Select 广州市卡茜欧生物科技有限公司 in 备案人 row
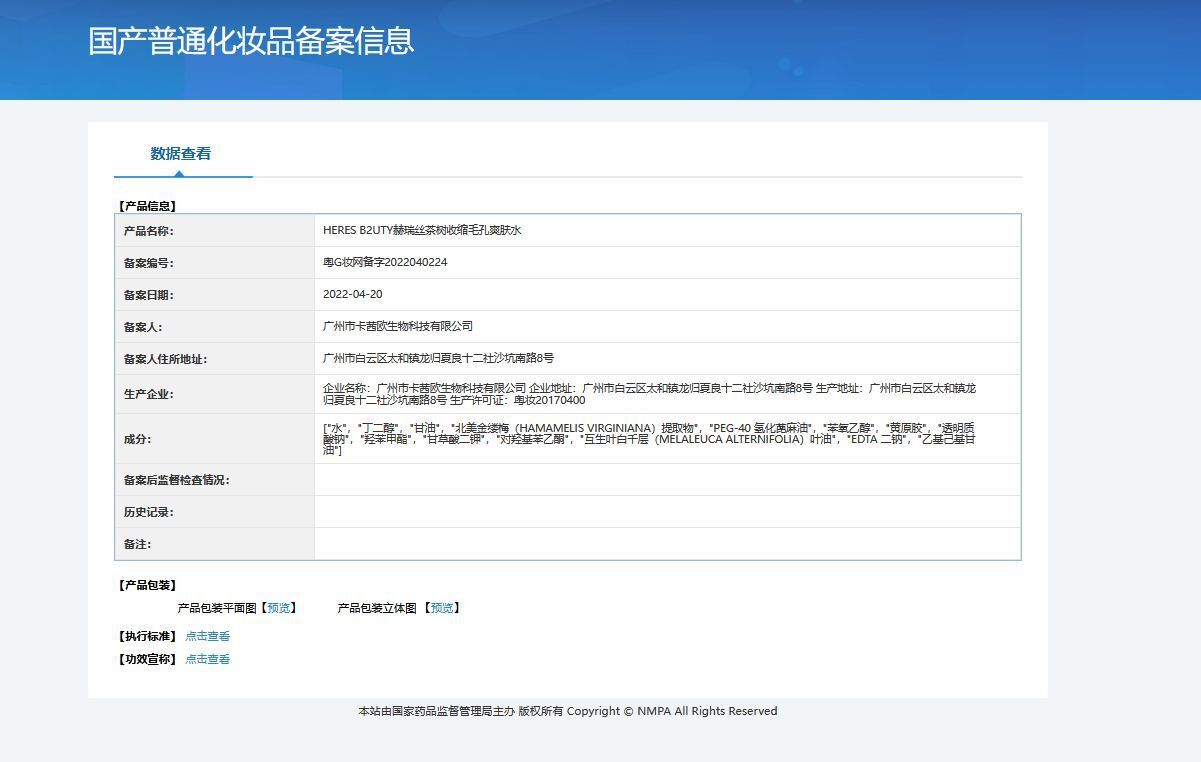Image resolution: width=1201 pixels, height=762 pixels. pyautogui.click(x=398, y=326)
